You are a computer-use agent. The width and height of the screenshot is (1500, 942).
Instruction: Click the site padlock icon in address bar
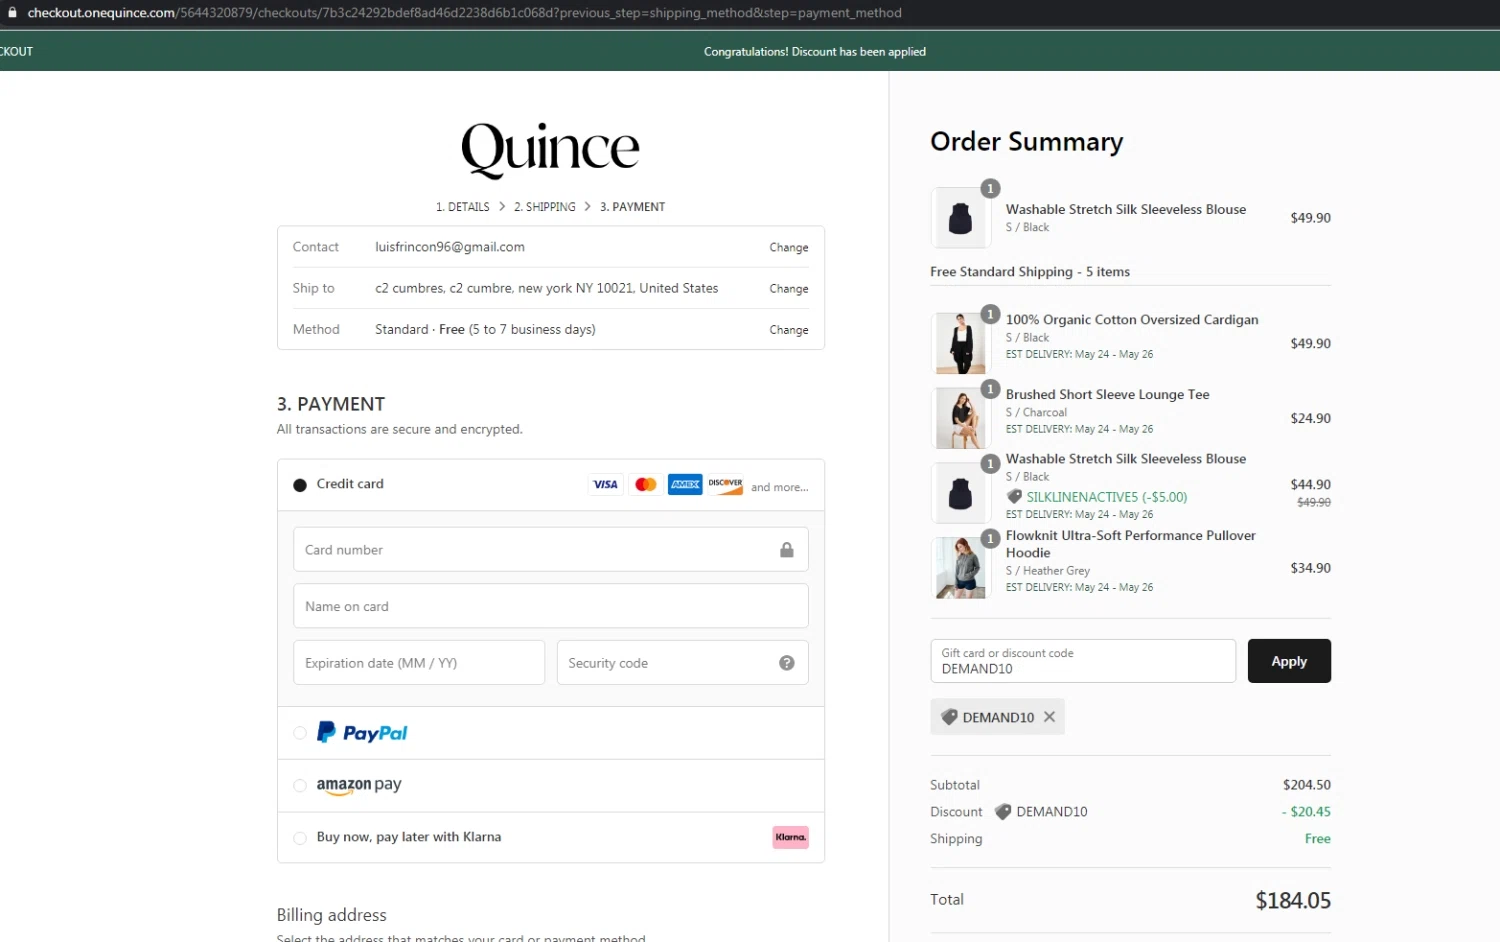click(12, 13)
